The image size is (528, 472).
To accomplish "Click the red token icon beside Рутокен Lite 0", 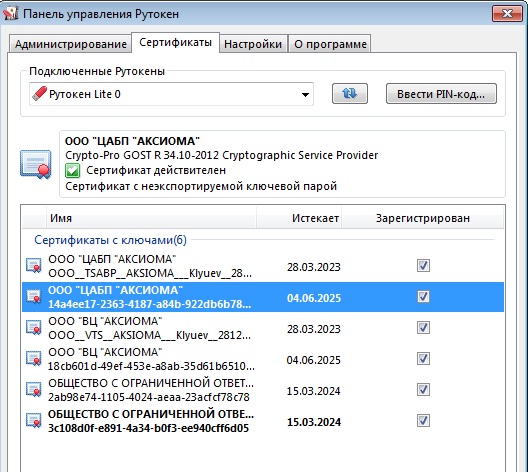I will point(39,94).
